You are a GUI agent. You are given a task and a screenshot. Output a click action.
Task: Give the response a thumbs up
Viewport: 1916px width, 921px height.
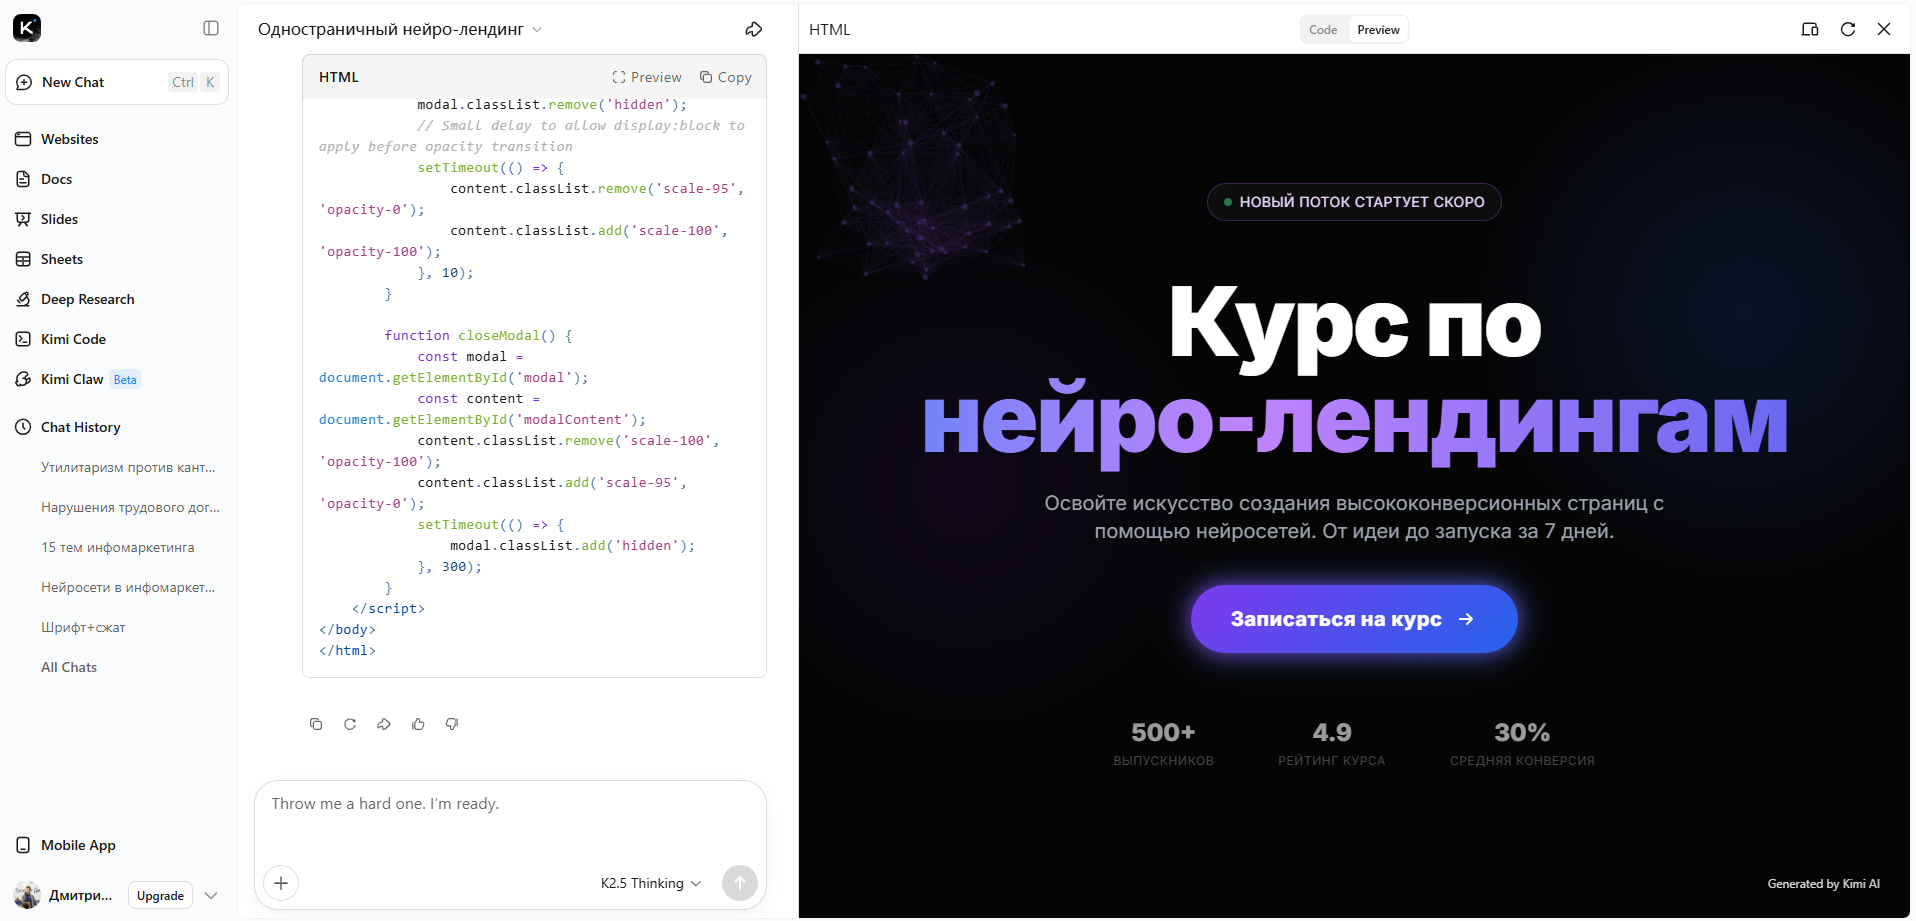pyautogui.click(x=417, y=724)
